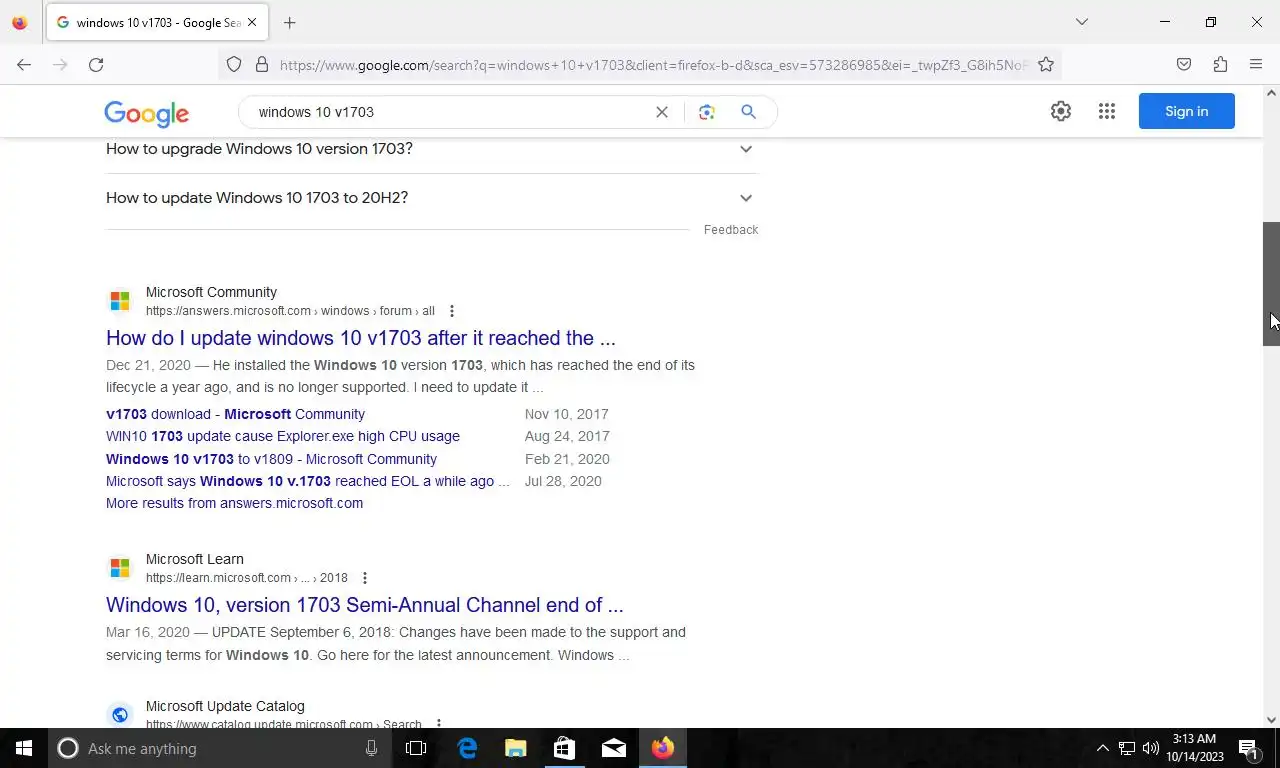This screenshot has width=1280, height=768.
Task: Click the Sign in button
Action: (1187, 111)
